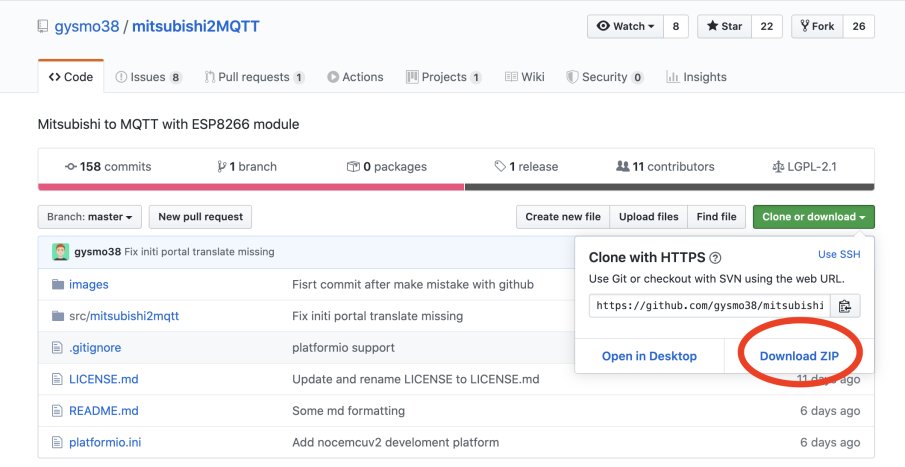Show the 11 contributors

click(665, 167)
